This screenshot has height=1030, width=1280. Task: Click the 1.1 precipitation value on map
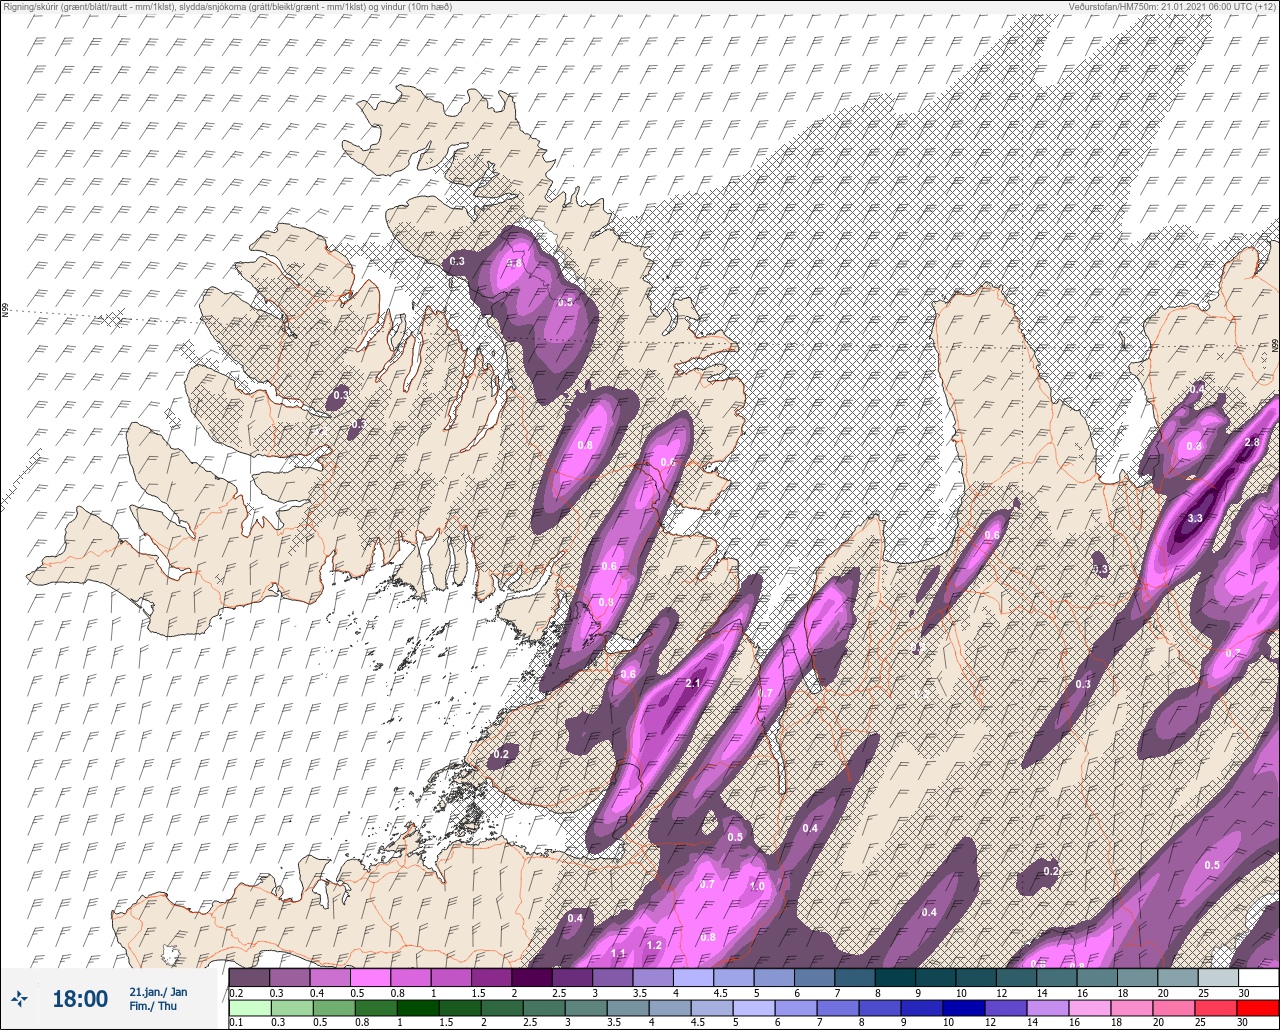[618, 953]
